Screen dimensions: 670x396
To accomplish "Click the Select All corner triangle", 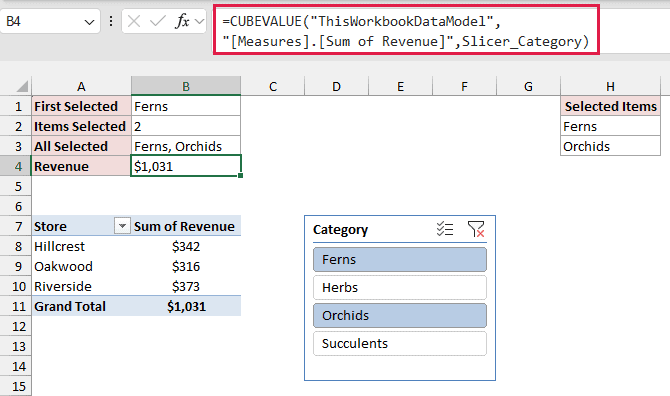I will click(22, 86).
